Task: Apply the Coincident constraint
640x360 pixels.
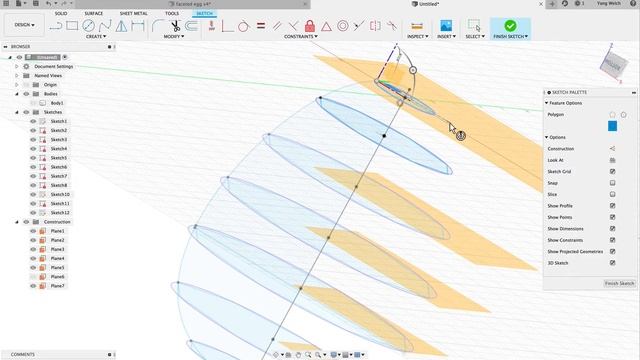Action: point(227,26)
